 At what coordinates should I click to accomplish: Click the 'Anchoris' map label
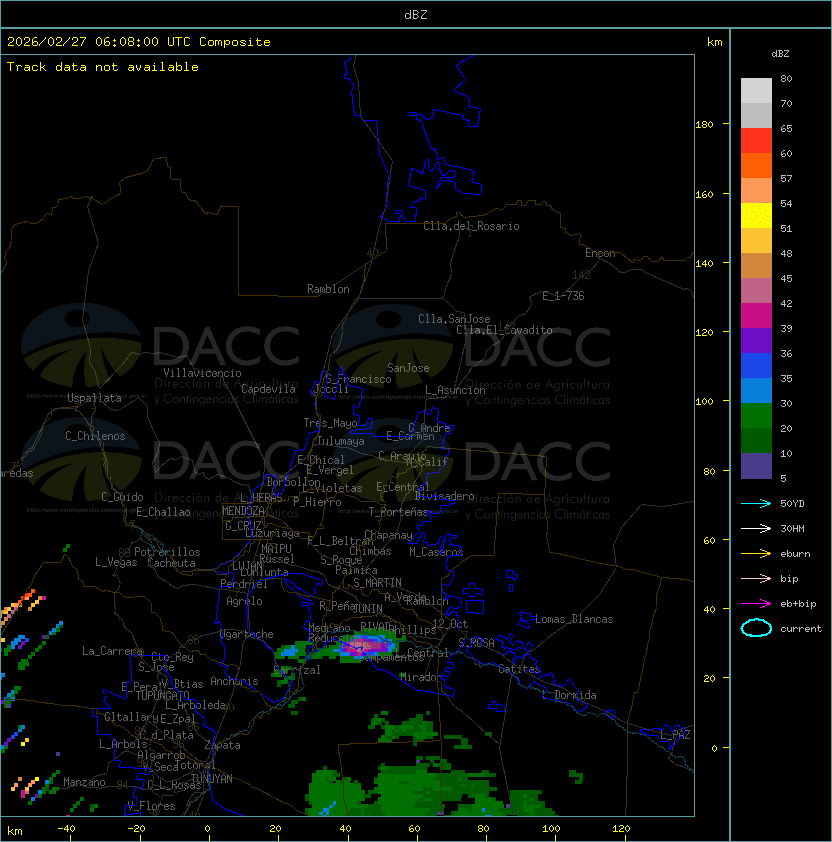(x=234, y=681)
